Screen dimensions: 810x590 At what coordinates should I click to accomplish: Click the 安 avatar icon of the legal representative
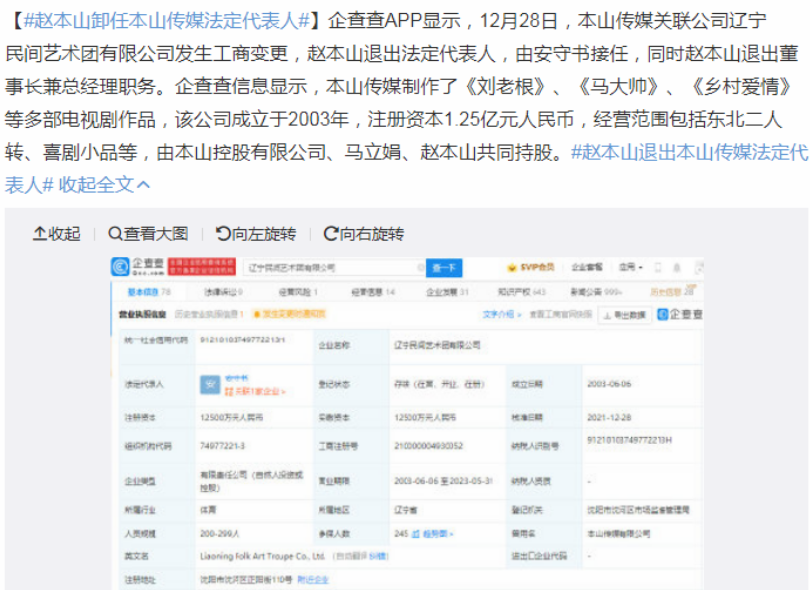tap(210, 384)
